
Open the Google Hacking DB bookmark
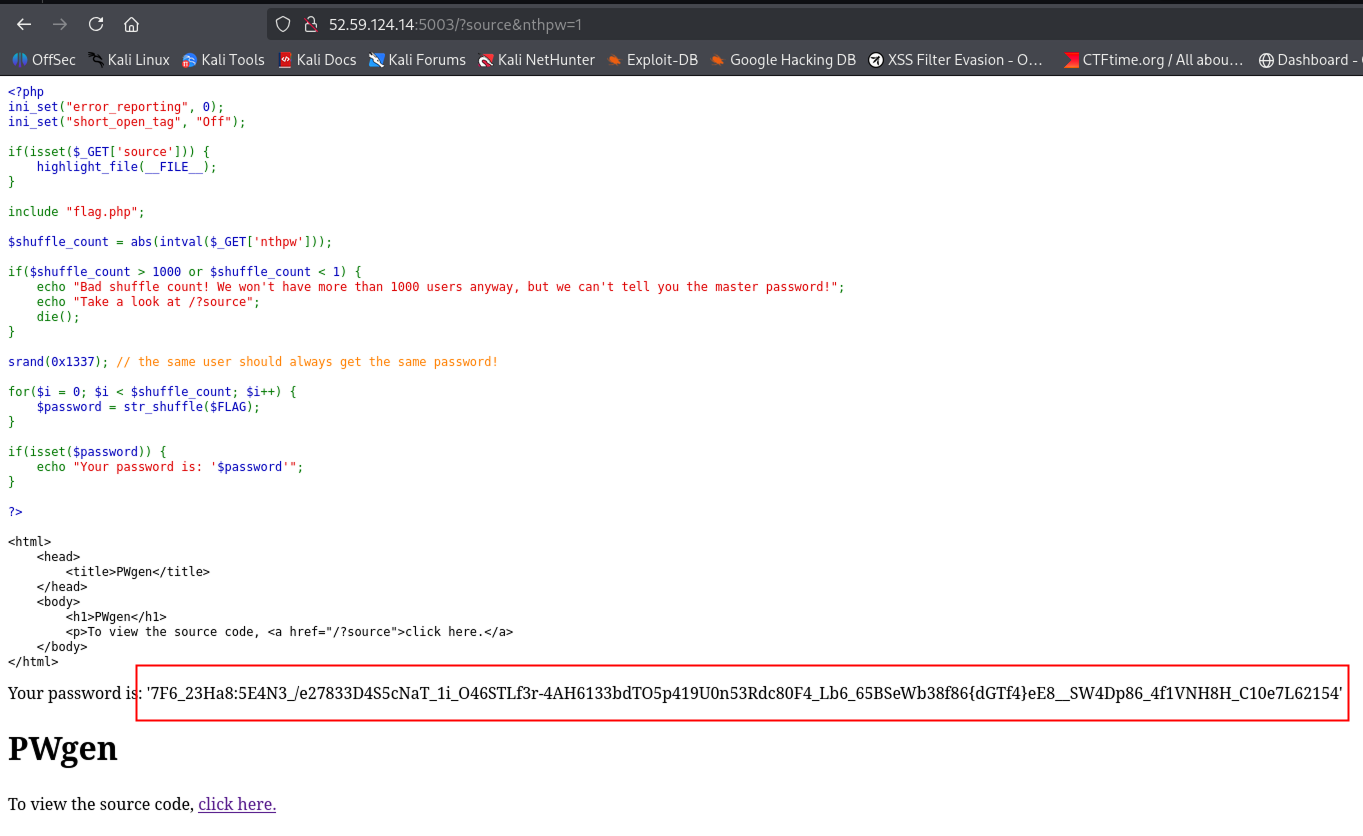783,60
